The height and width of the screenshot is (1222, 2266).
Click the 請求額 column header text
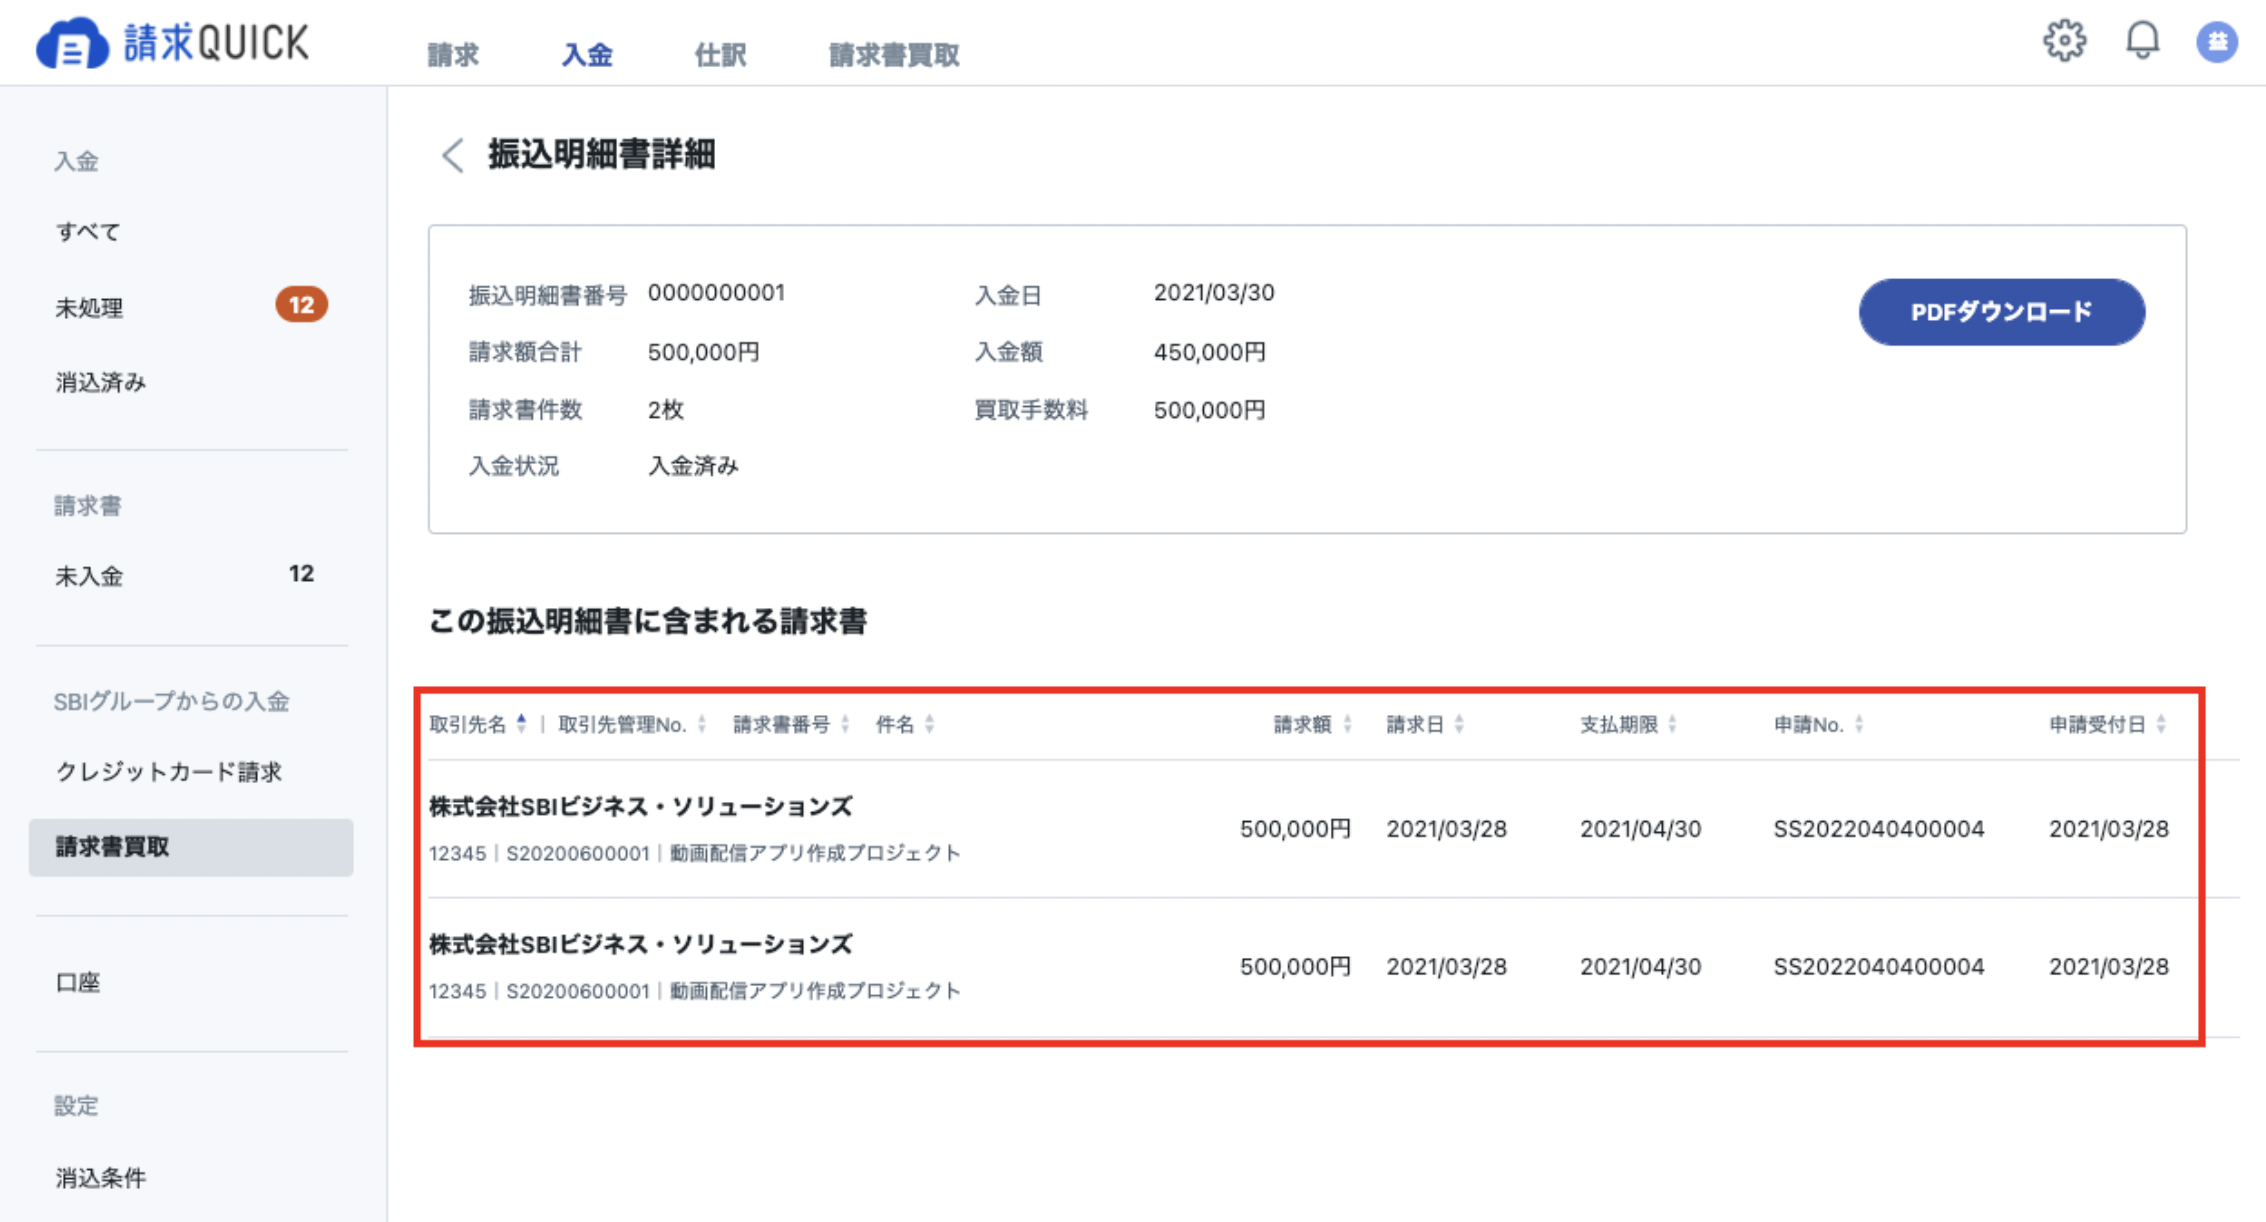1302,724
